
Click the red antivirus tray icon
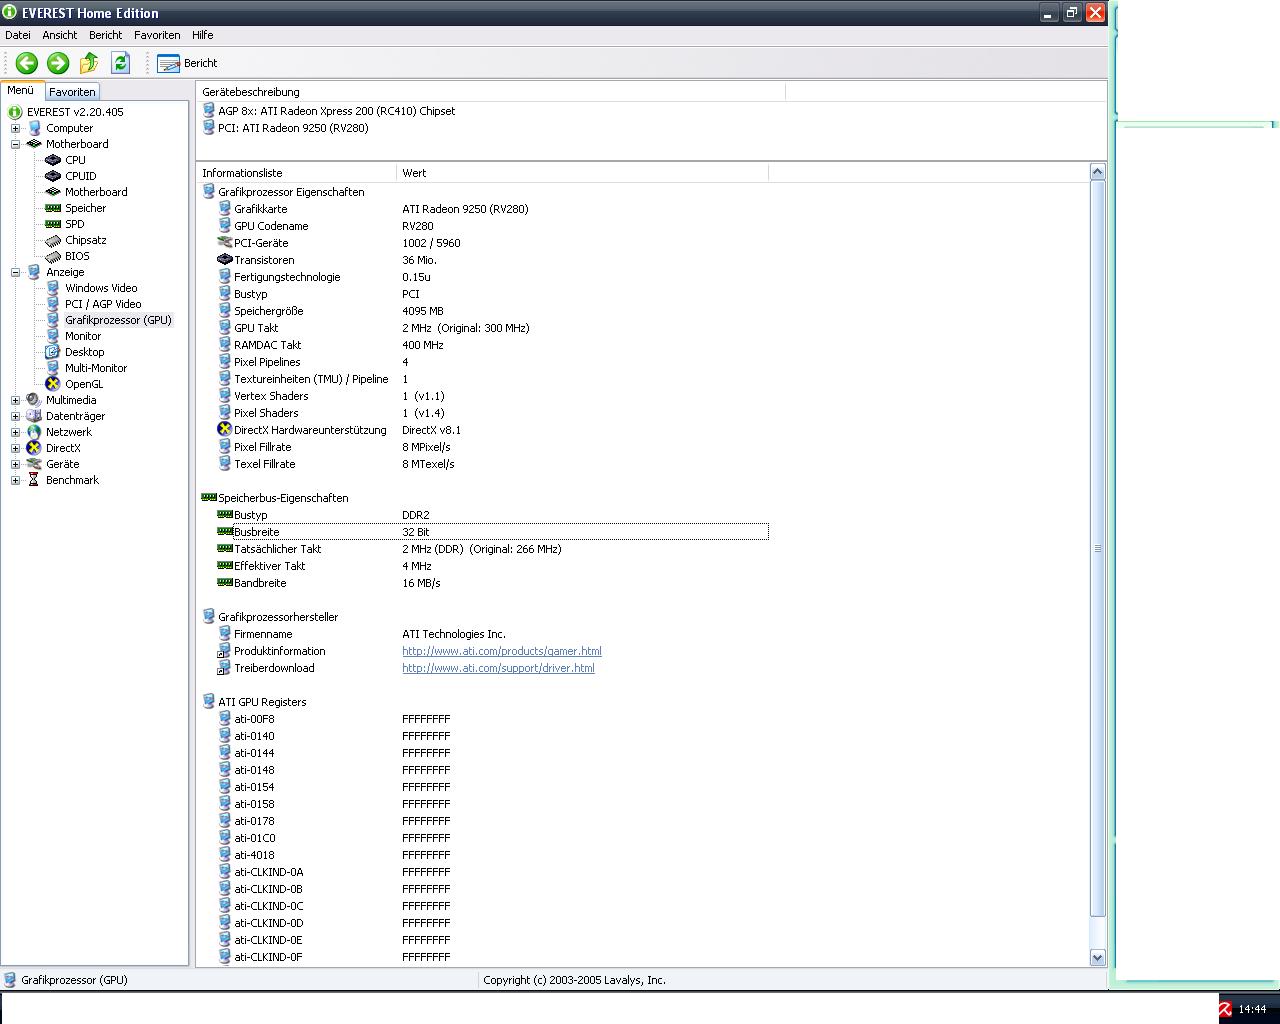(x=1225, y=1009)
